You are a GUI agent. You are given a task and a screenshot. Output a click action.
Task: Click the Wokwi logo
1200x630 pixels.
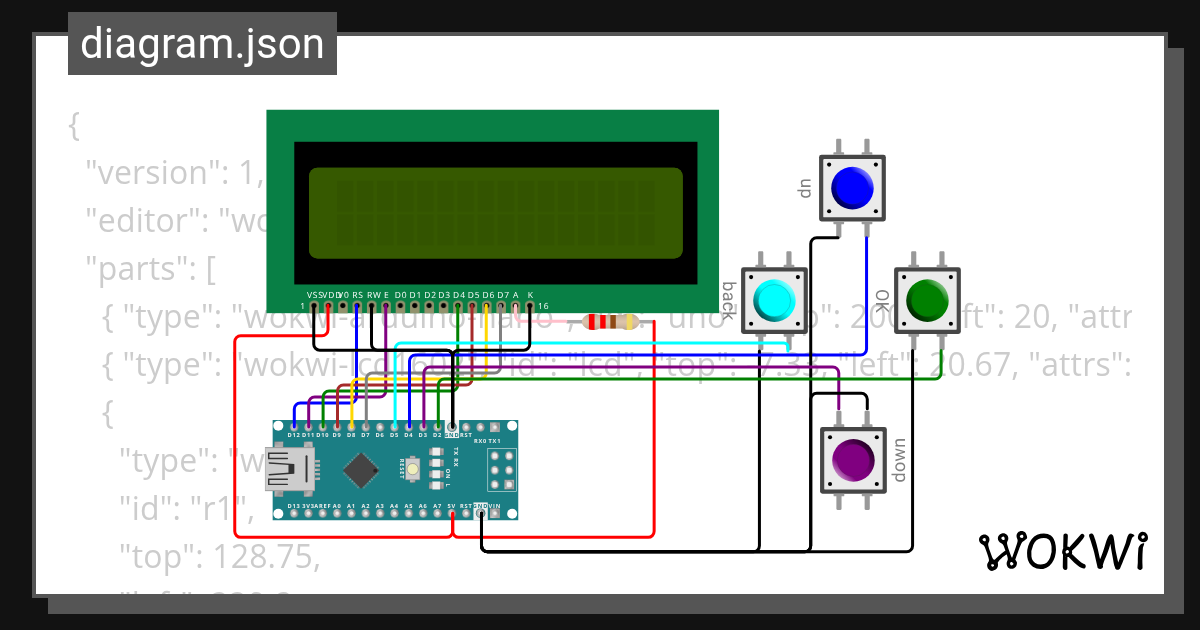pyautogui.click(x=1065, y=552)
